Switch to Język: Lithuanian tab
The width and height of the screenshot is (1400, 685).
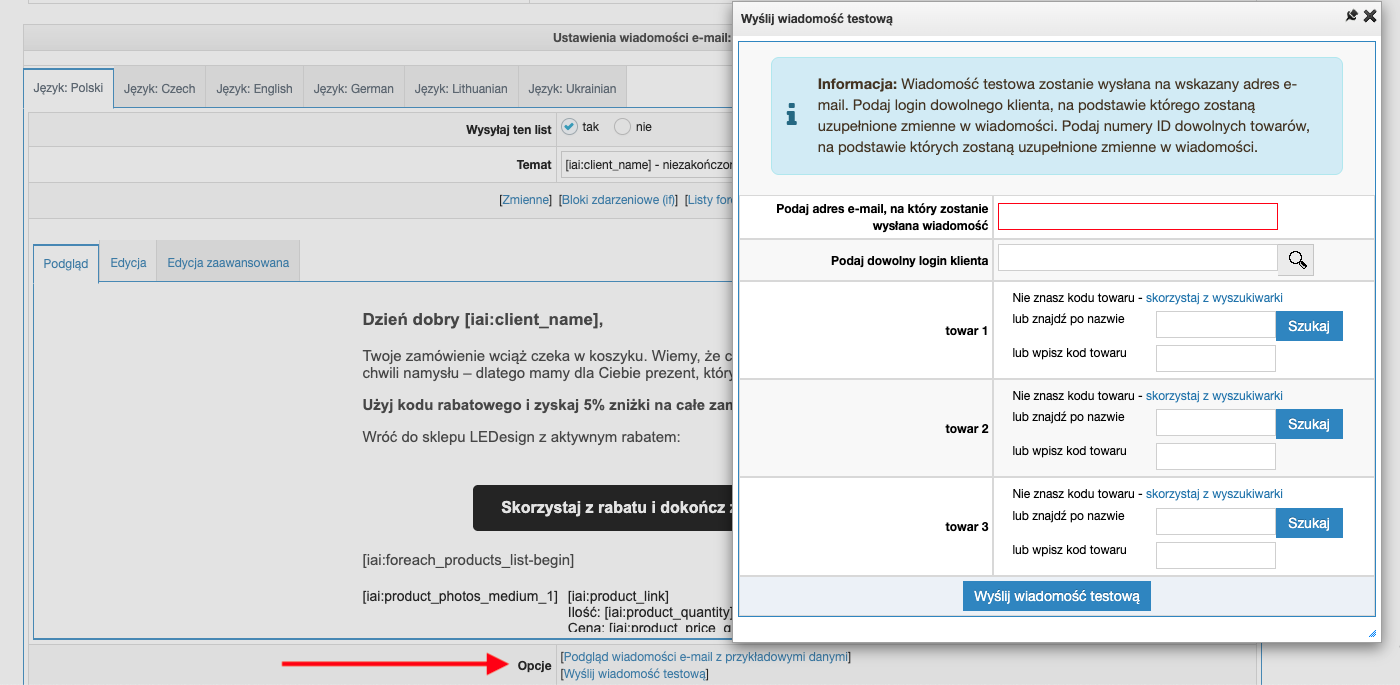(461, 88)
